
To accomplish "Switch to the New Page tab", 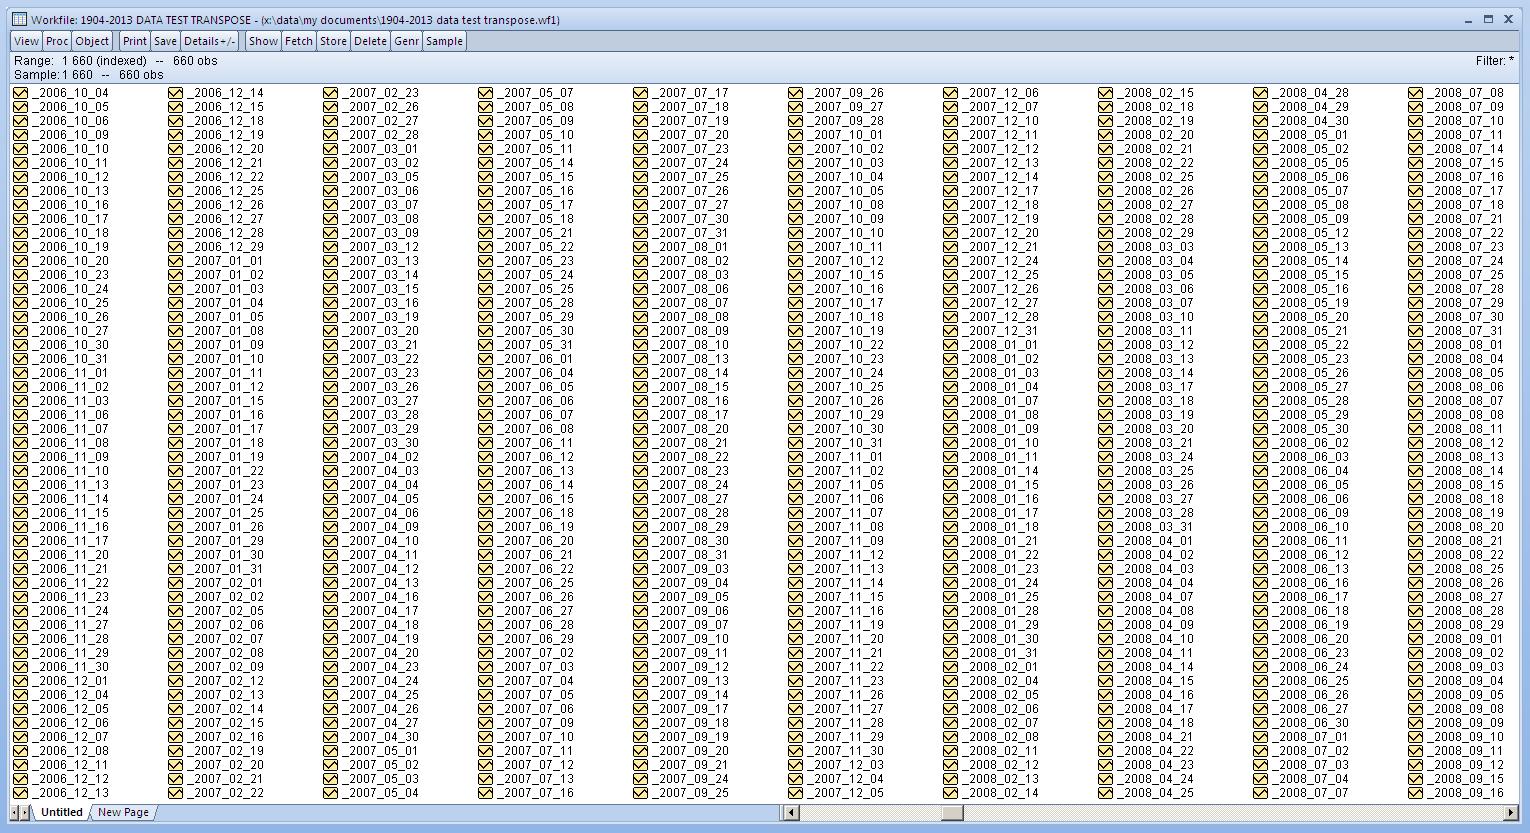I will [x=122, y=812].
